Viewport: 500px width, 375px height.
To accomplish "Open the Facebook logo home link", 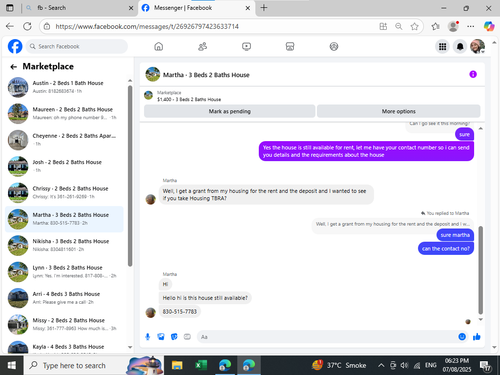I will (15, 46).
